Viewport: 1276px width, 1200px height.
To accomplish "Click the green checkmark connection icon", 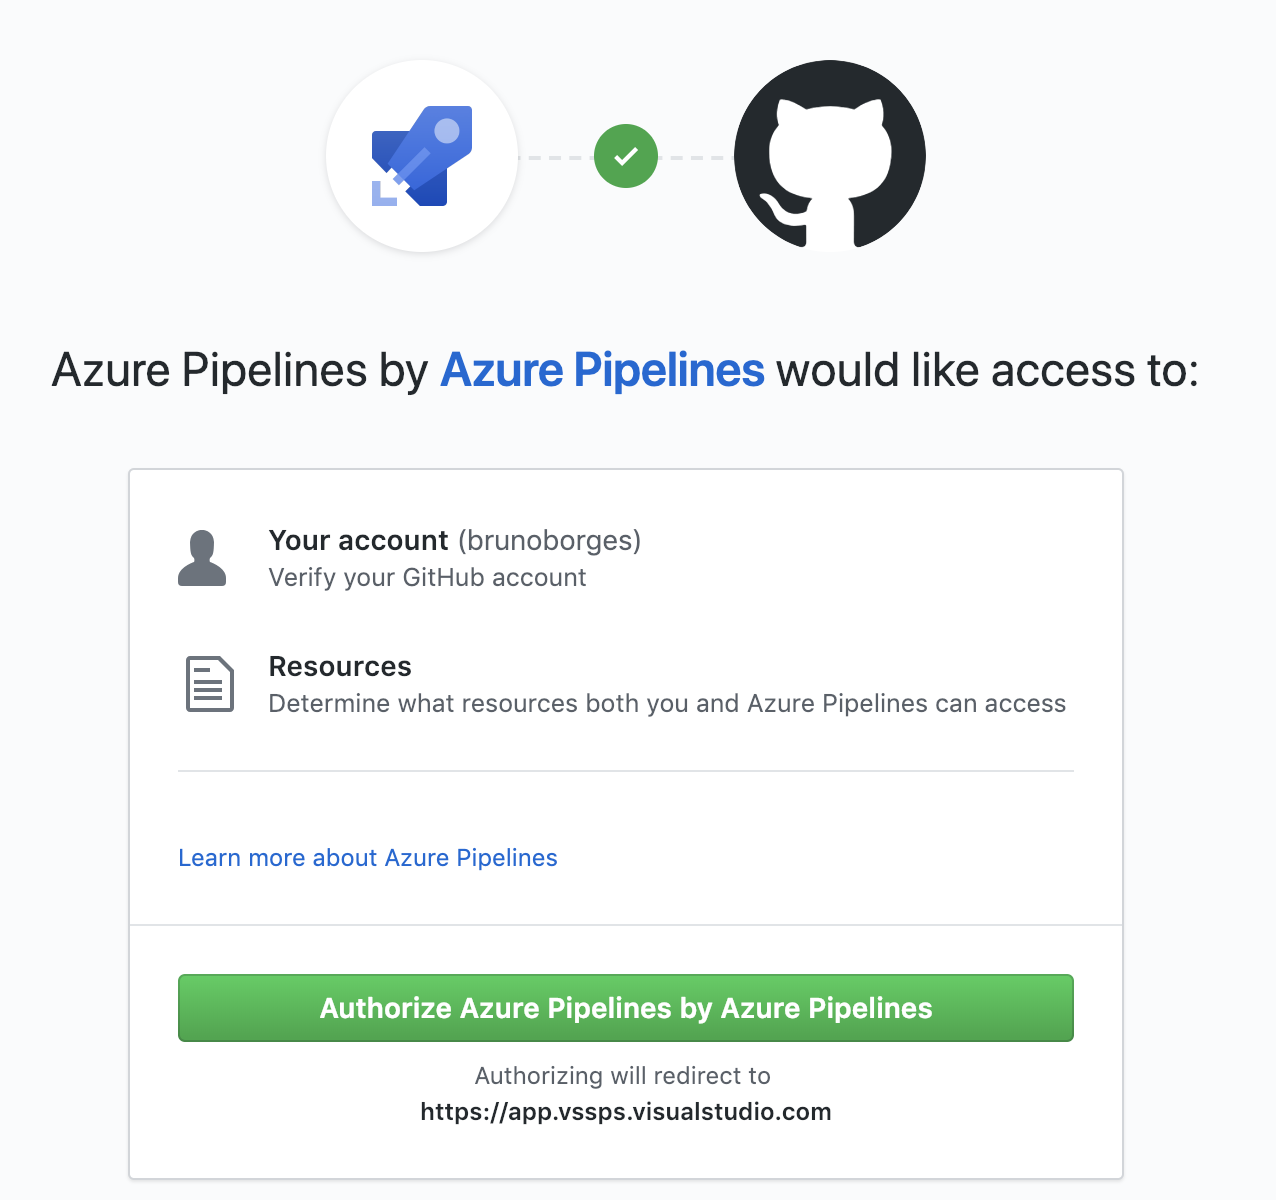I will (x=626, y=156).
